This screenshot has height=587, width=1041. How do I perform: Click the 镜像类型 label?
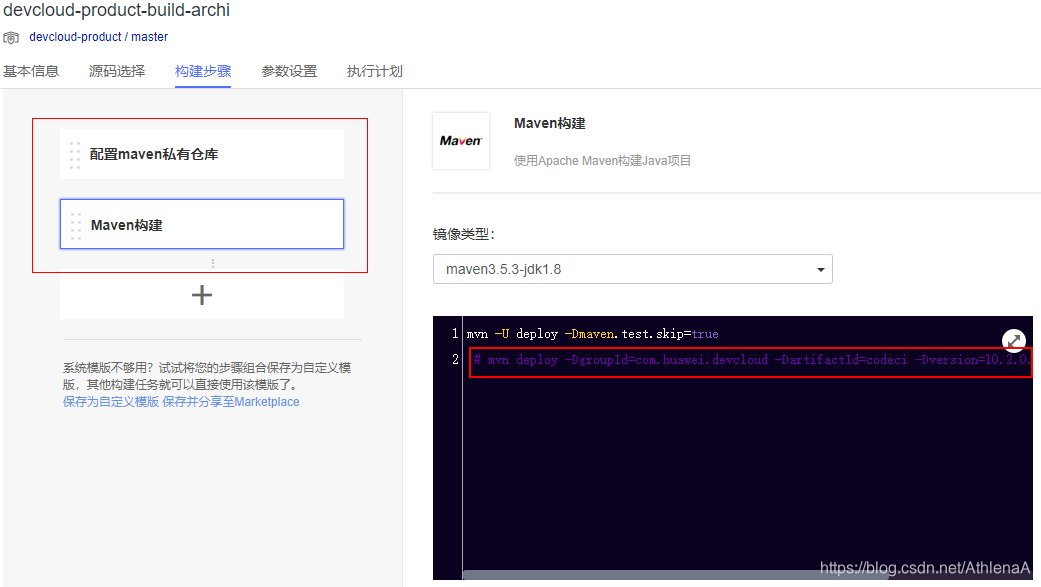tap(463, 234)
